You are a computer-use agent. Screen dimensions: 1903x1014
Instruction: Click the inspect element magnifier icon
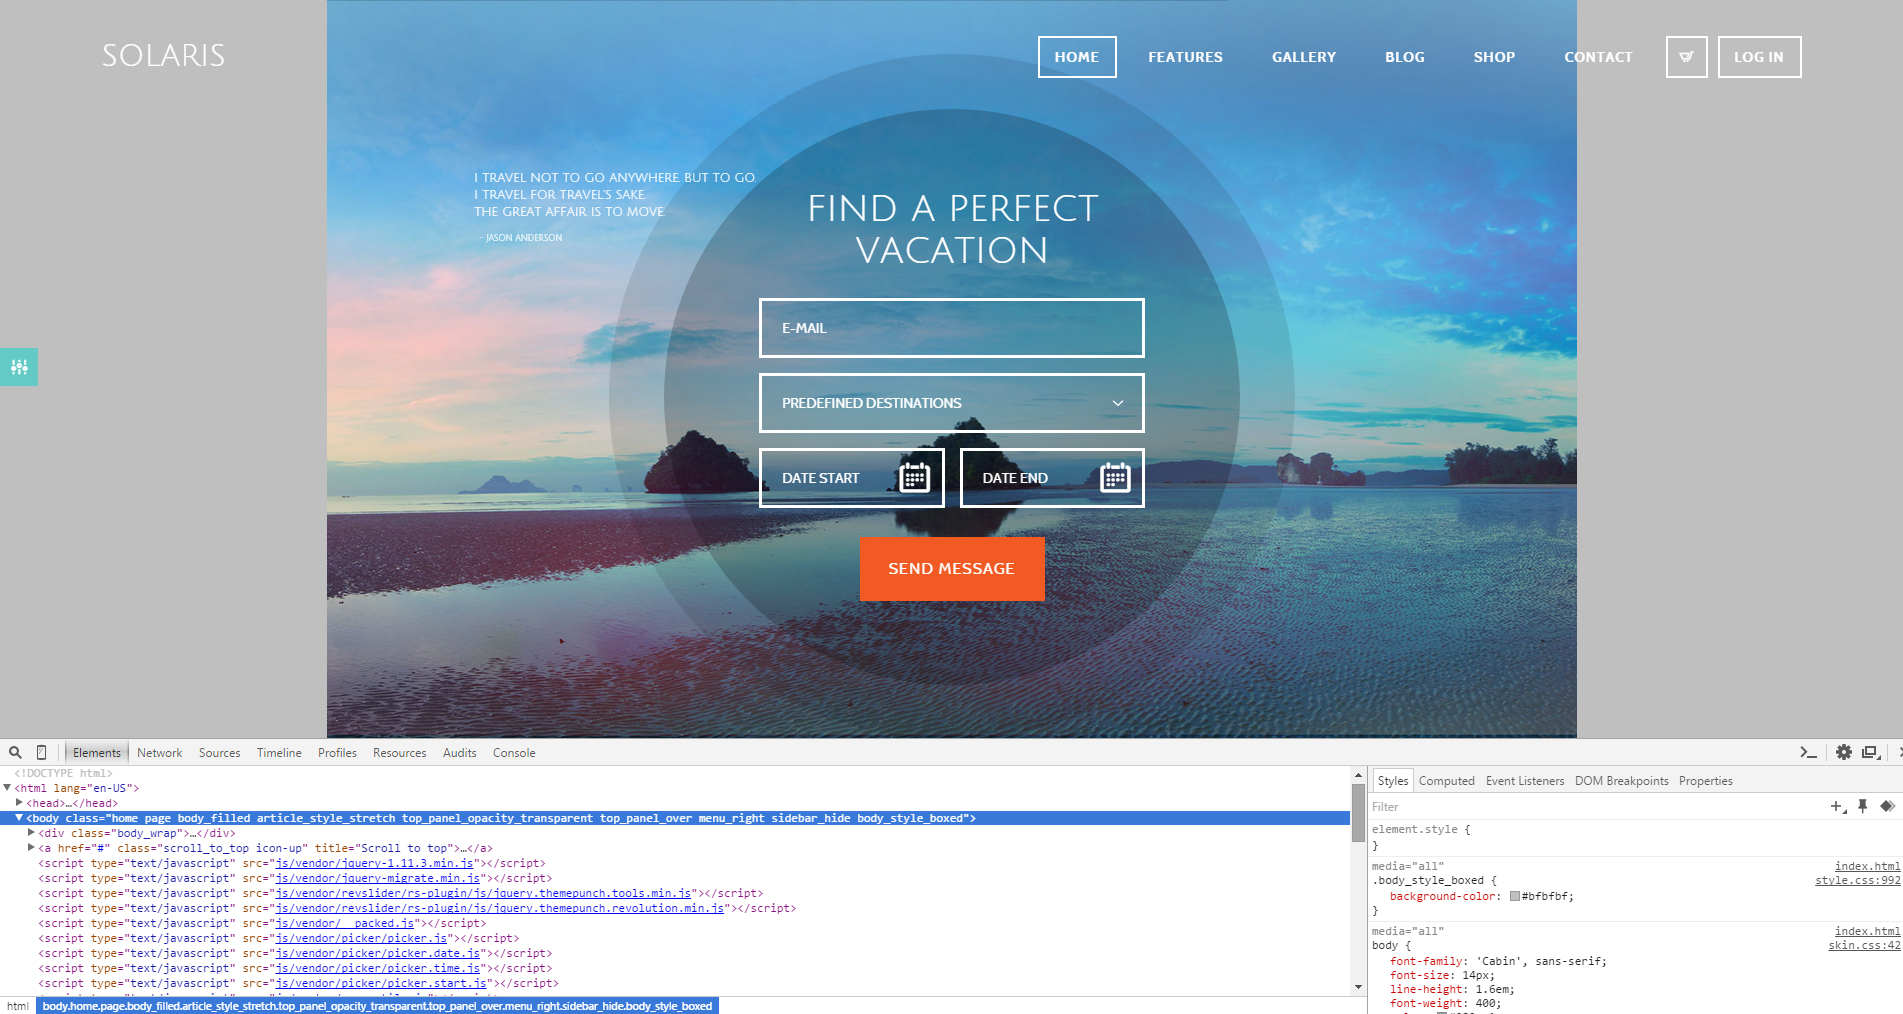pyautogui.click(x=15, y=753)
